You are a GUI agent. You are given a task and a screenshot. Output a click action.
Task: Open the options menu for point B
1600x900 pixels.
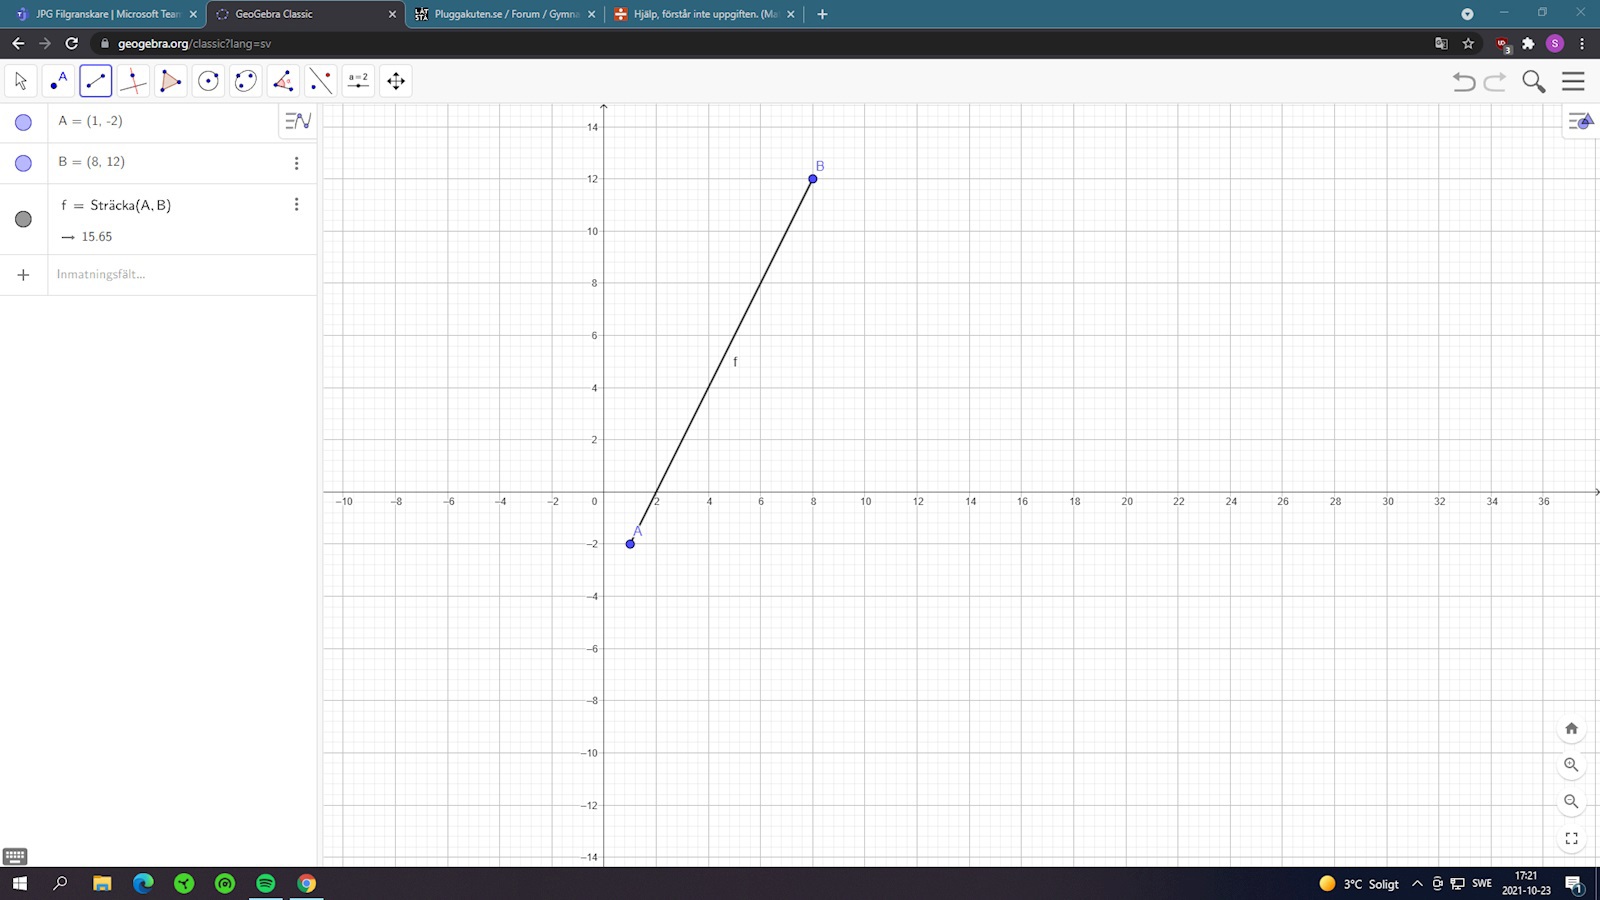(x=296, y=163)
